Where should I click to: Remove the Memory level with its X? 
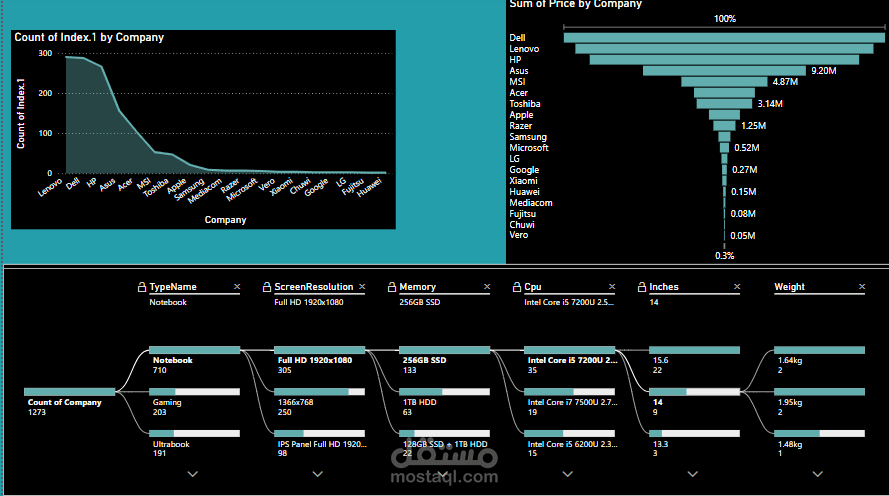pos(486,287)
